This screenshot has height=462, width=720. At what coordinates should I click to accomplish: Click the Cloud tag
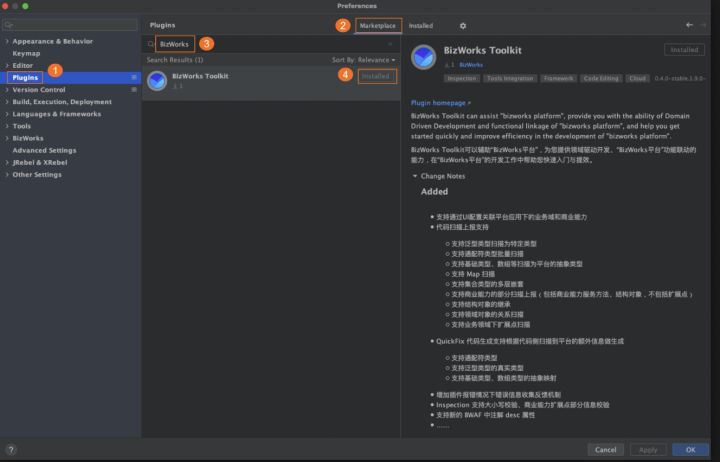point(637,79)
